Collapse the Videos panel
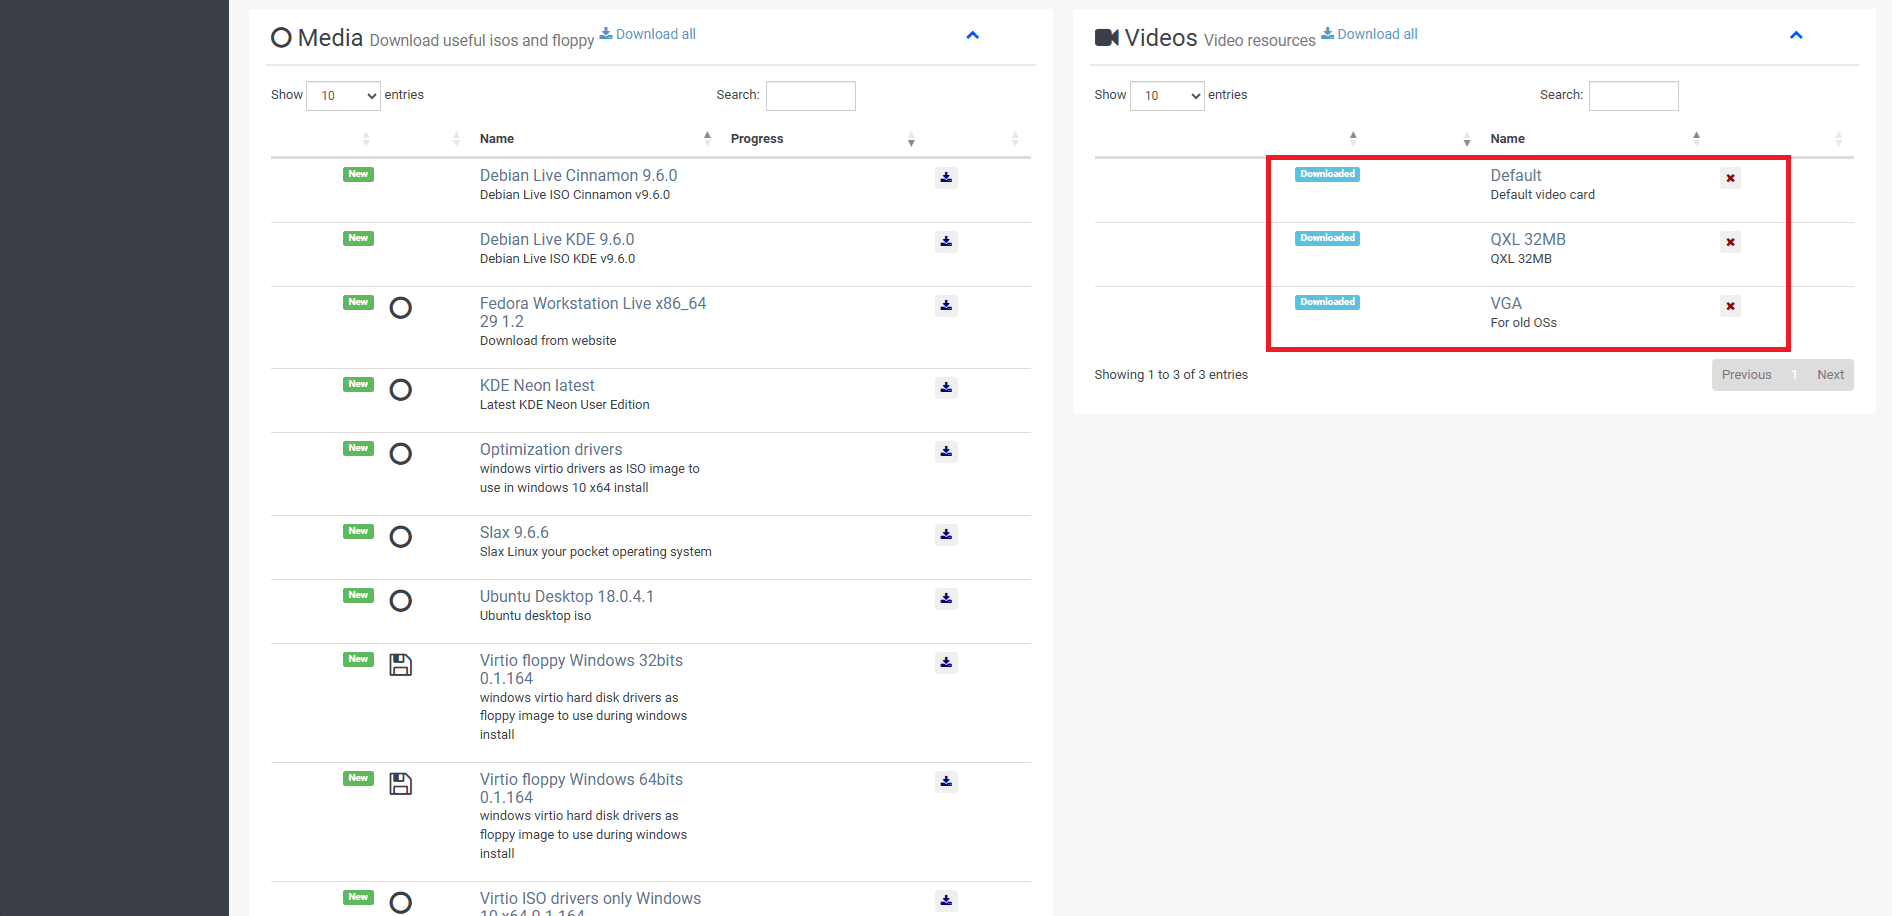The image size is (1896, 916). [1796, 36]
